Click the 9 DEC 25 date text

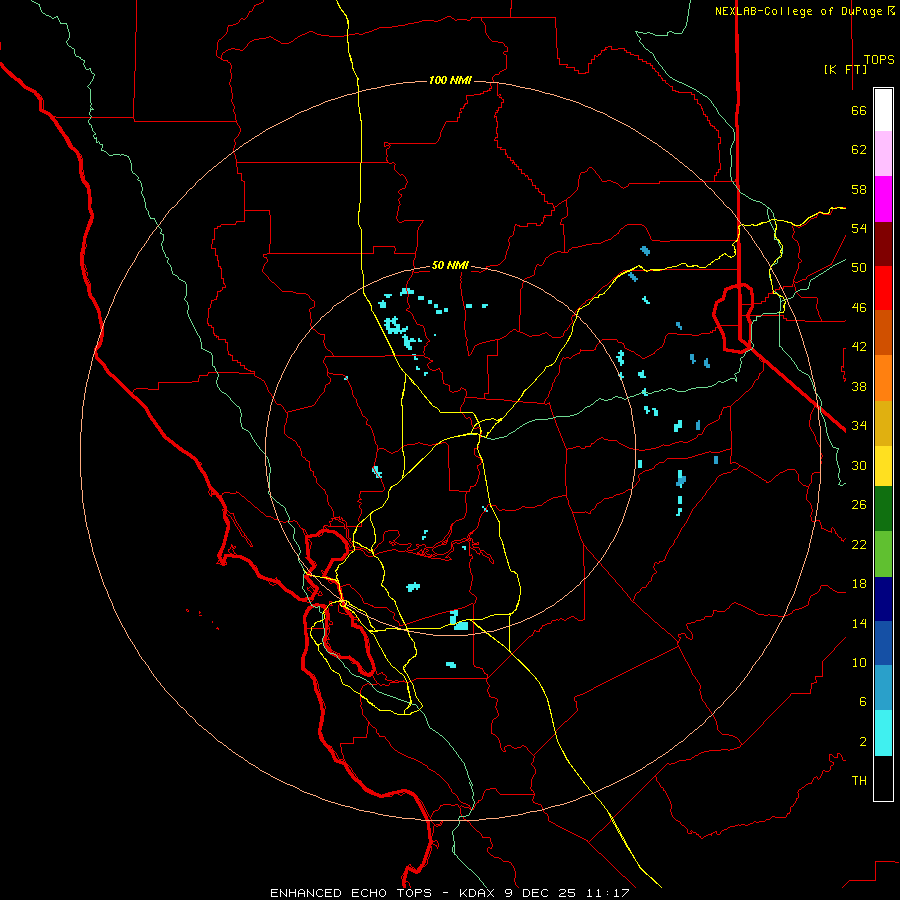coord(541,893)
